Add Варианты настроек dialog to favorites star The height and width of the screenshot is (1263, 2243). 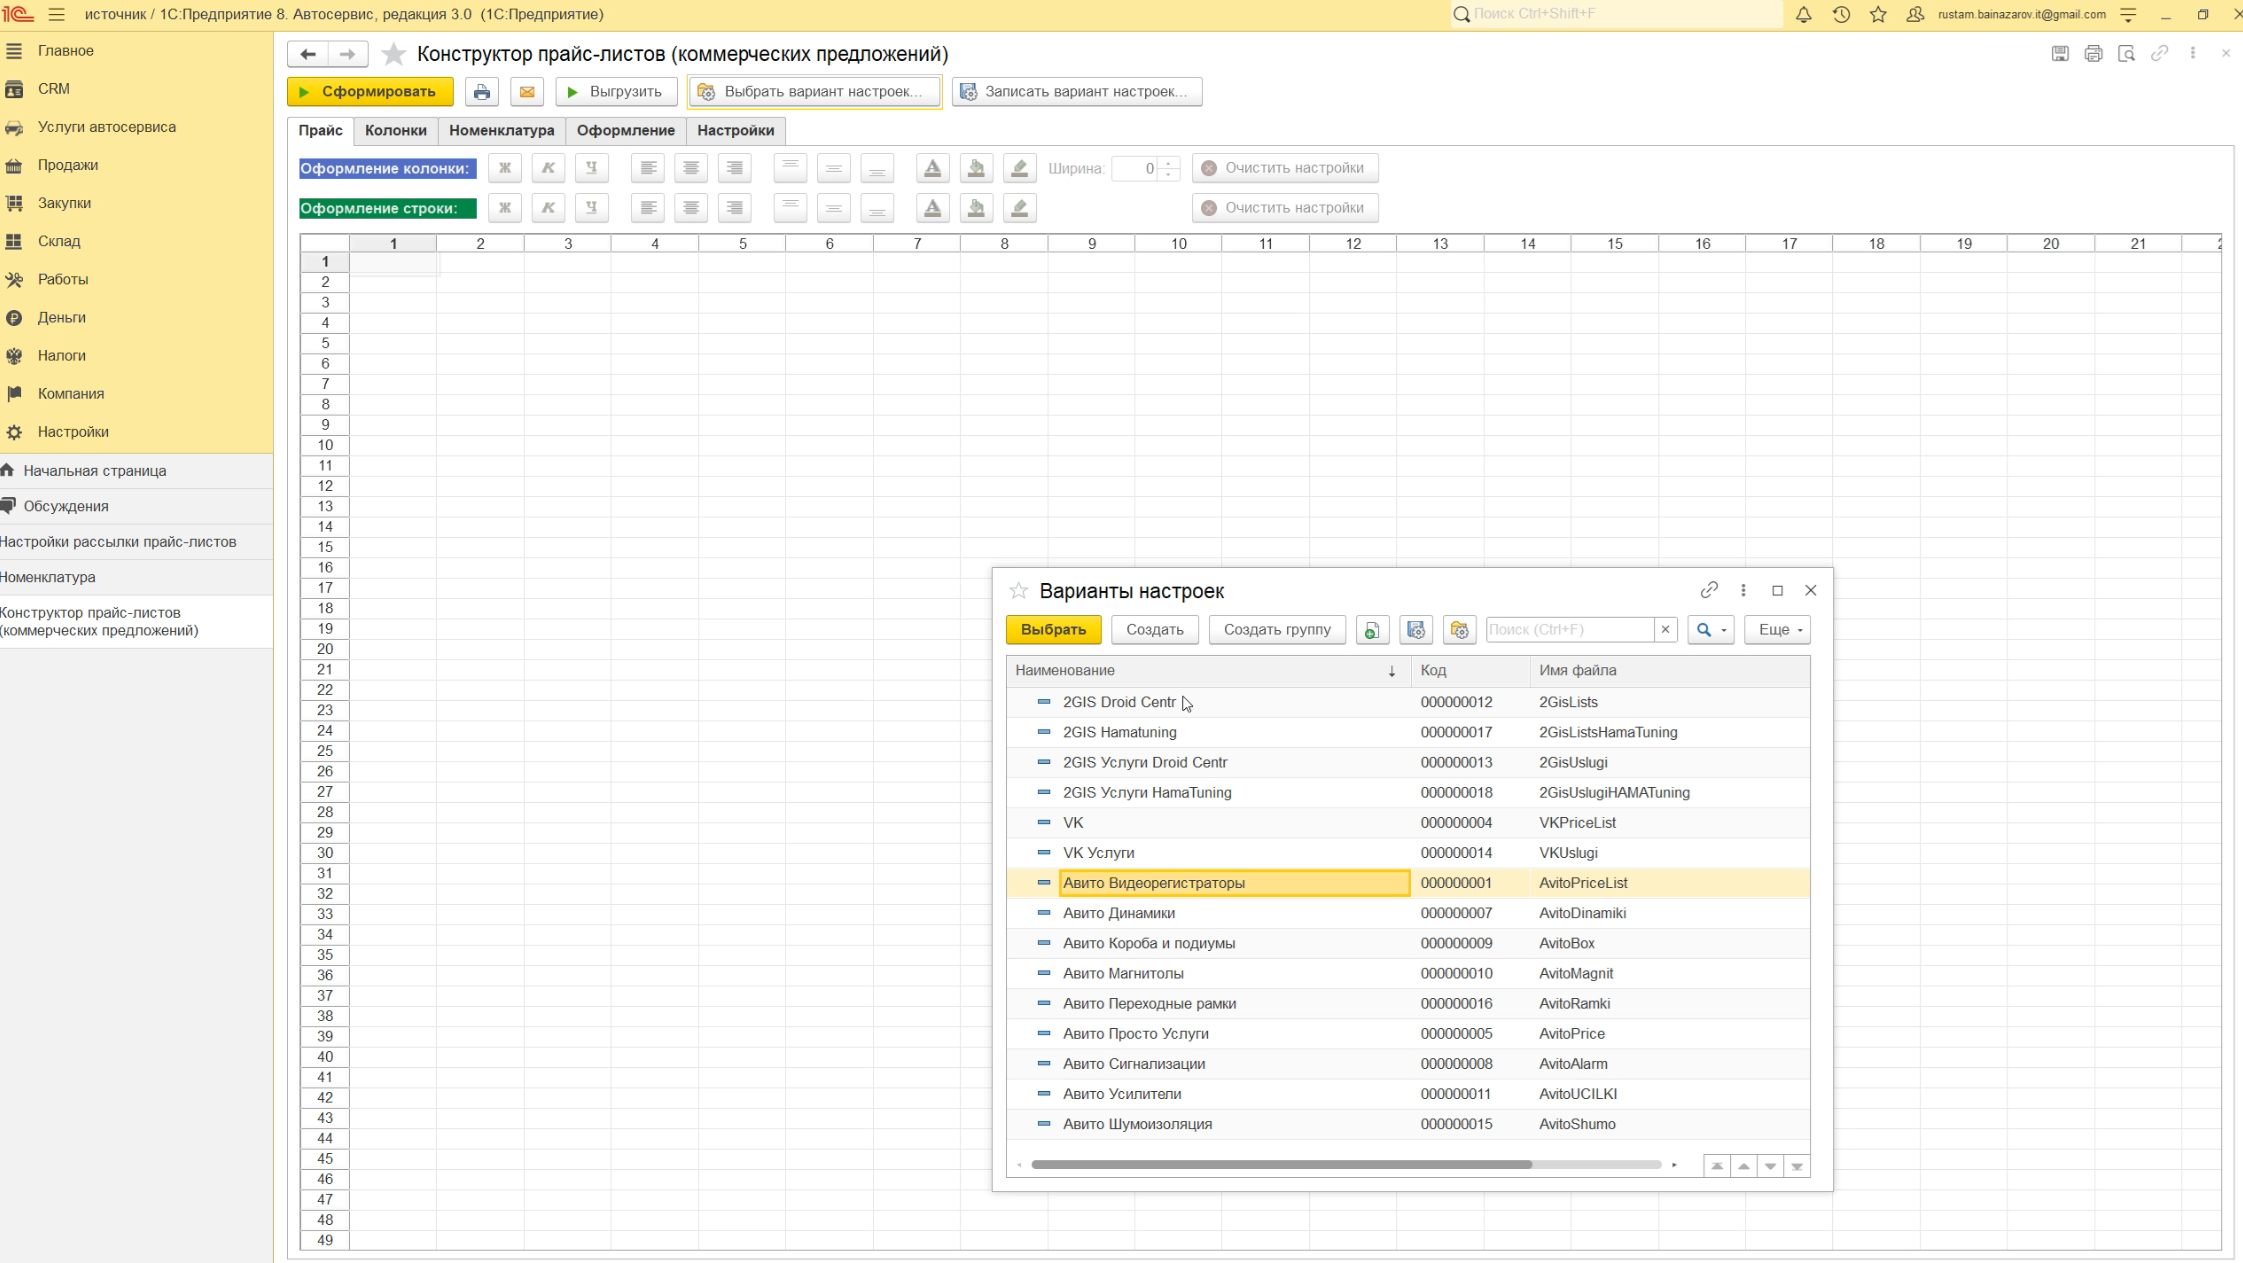coord(1019,591)
